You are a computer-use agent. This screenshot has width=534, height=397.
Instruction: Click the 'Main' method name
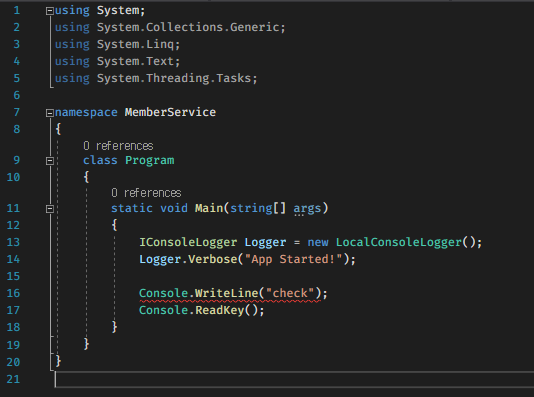tap(209, 208)
